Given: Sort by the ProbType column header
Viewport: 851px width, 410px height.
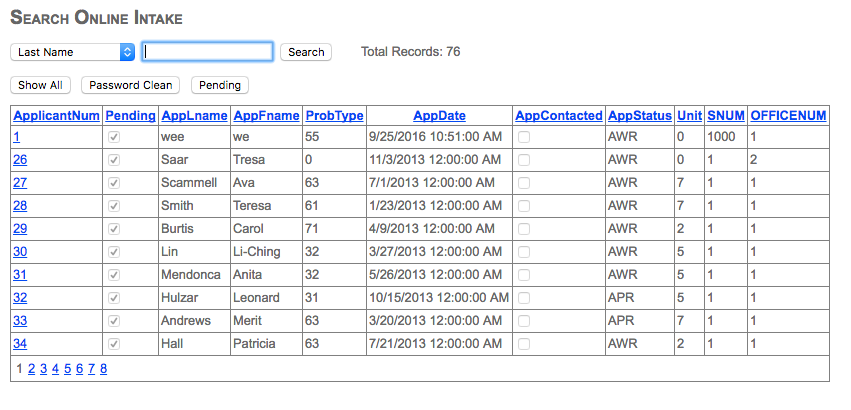Looking at the screenshot, I should 334,116.
